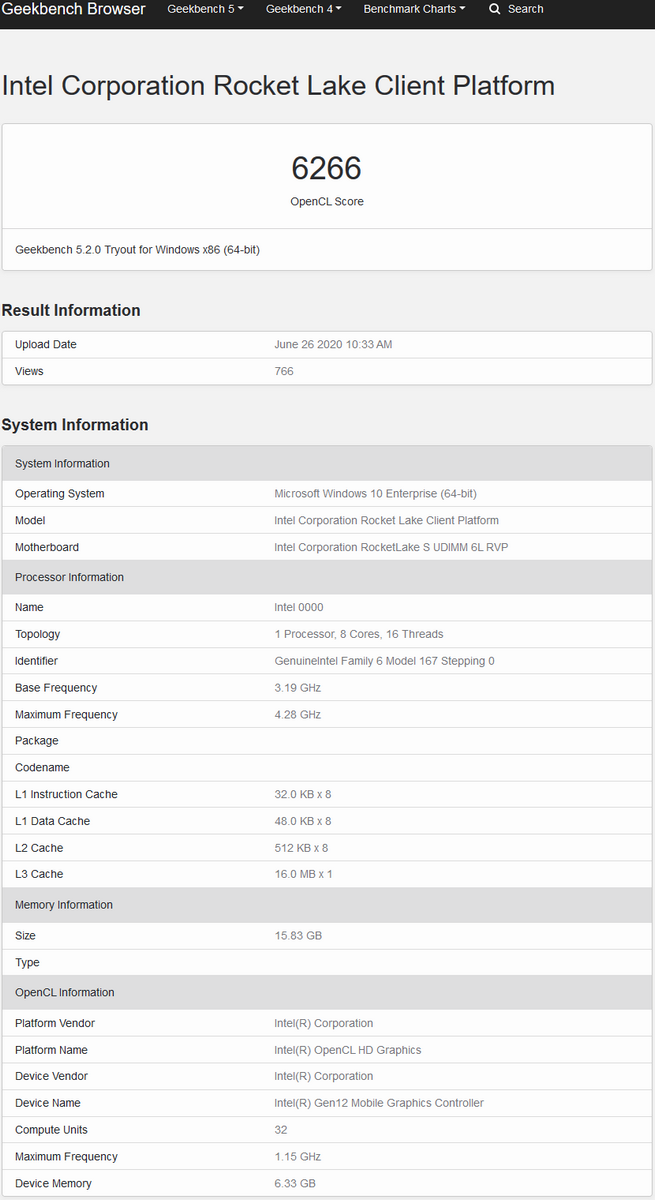Select Device Vendor value Intel(R) Corporation

point(323,1077)
